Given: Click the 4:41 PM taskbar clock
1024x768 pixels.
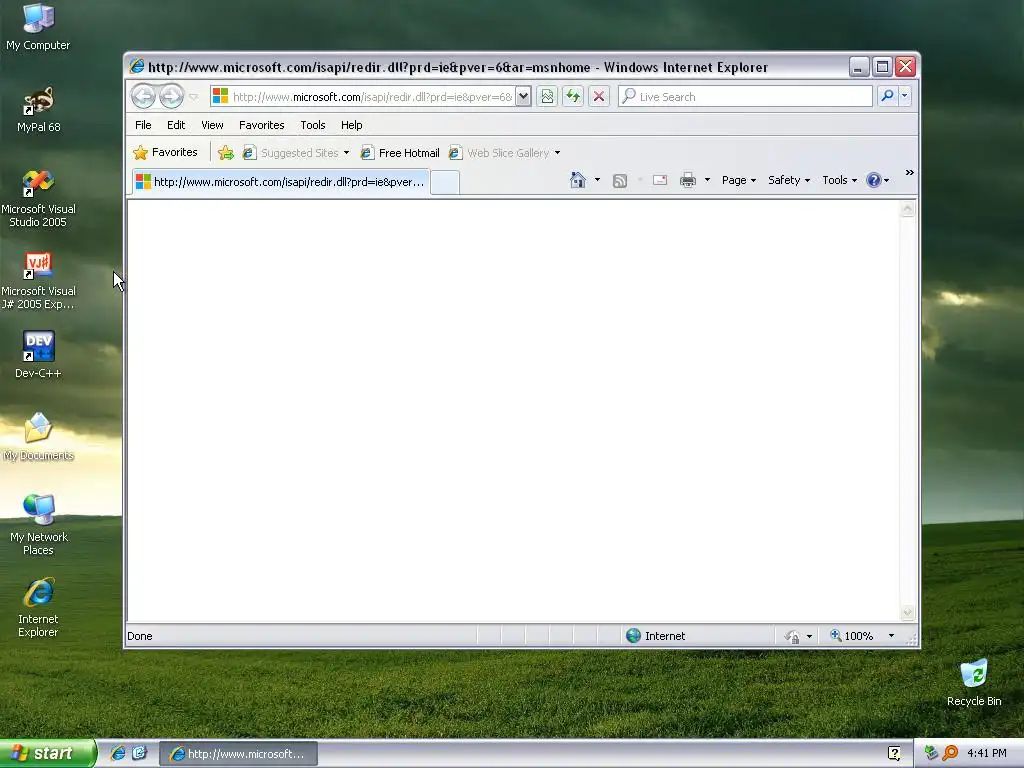Looking at the screenshot, I should pyautogui.click(x=987, y=753).
